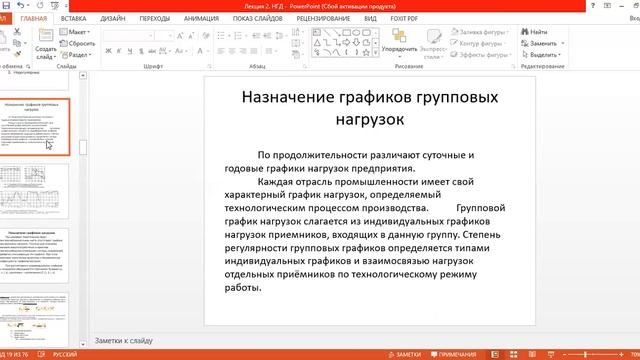Image resolution: width=640 pixels, height=360 pixels.
Task: Select rectangle shape in gallery
Action: pos(347,32)
